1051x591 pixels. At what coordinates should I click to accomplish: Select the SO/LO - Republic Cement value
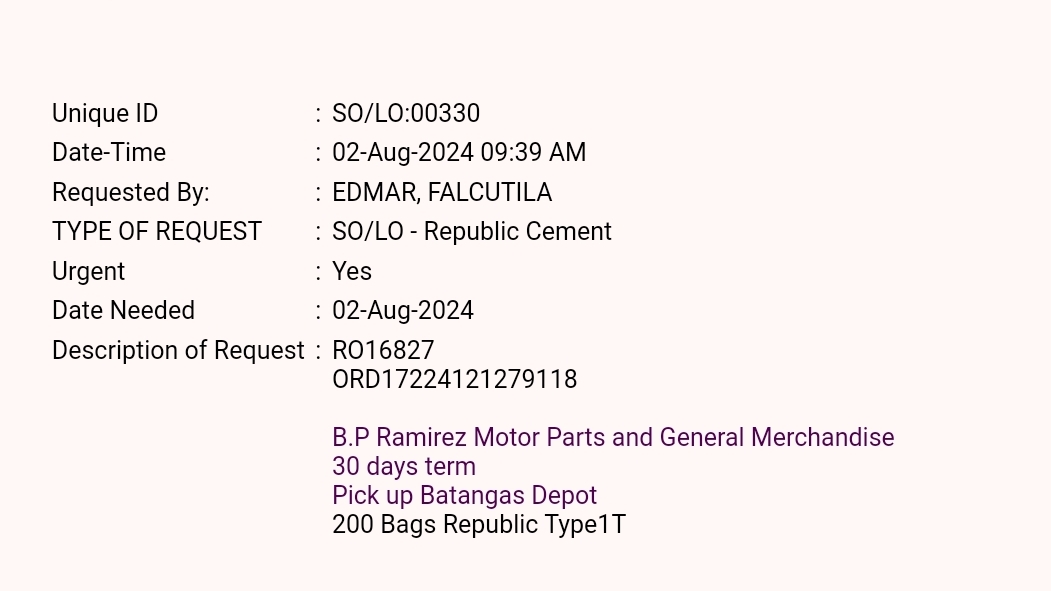click(x=472, y=232)
